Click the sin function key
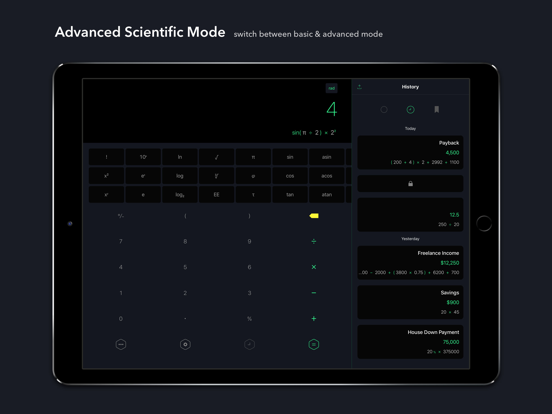 tap(290, 157)
